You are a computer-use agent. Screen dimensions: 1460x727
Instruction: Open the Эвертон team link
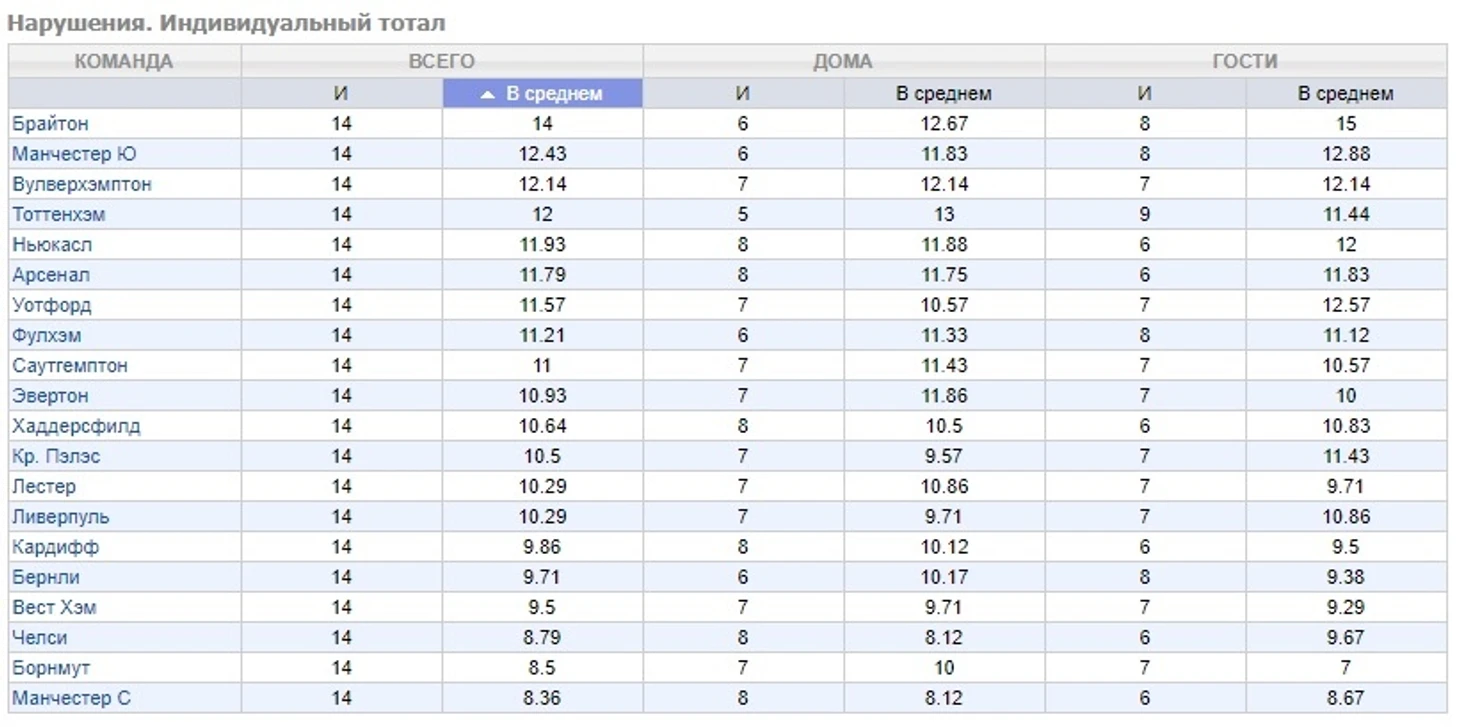pos(50,396)
